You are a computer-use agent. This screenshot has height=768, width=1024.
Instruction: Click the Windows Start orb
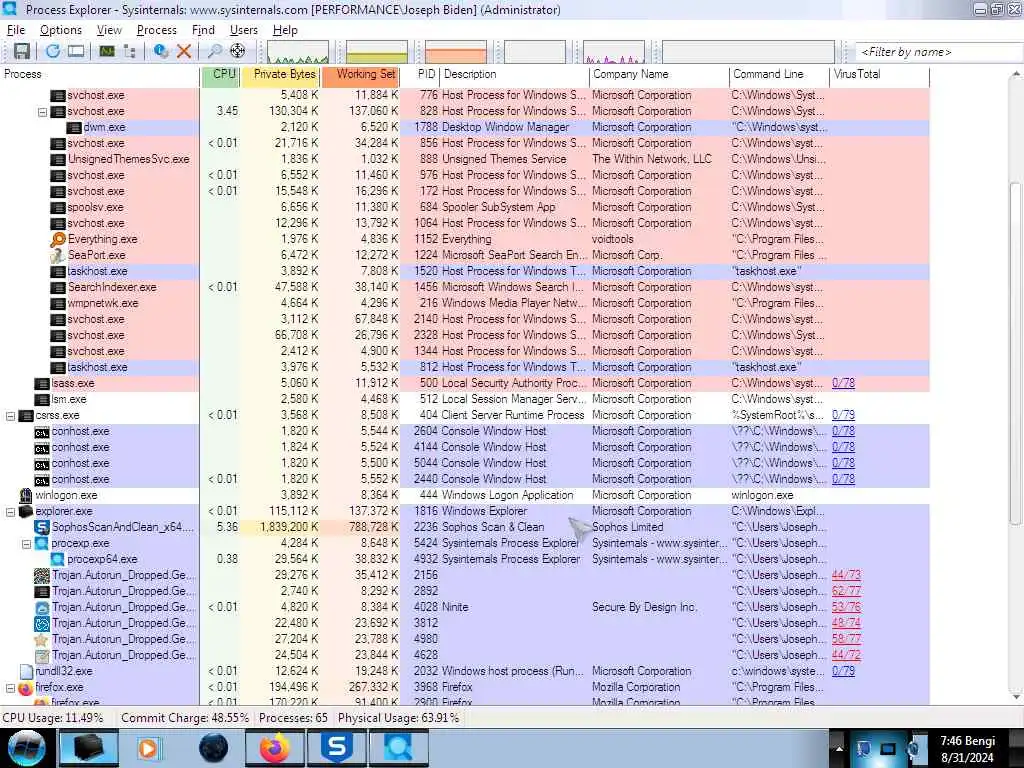(27, 748)
